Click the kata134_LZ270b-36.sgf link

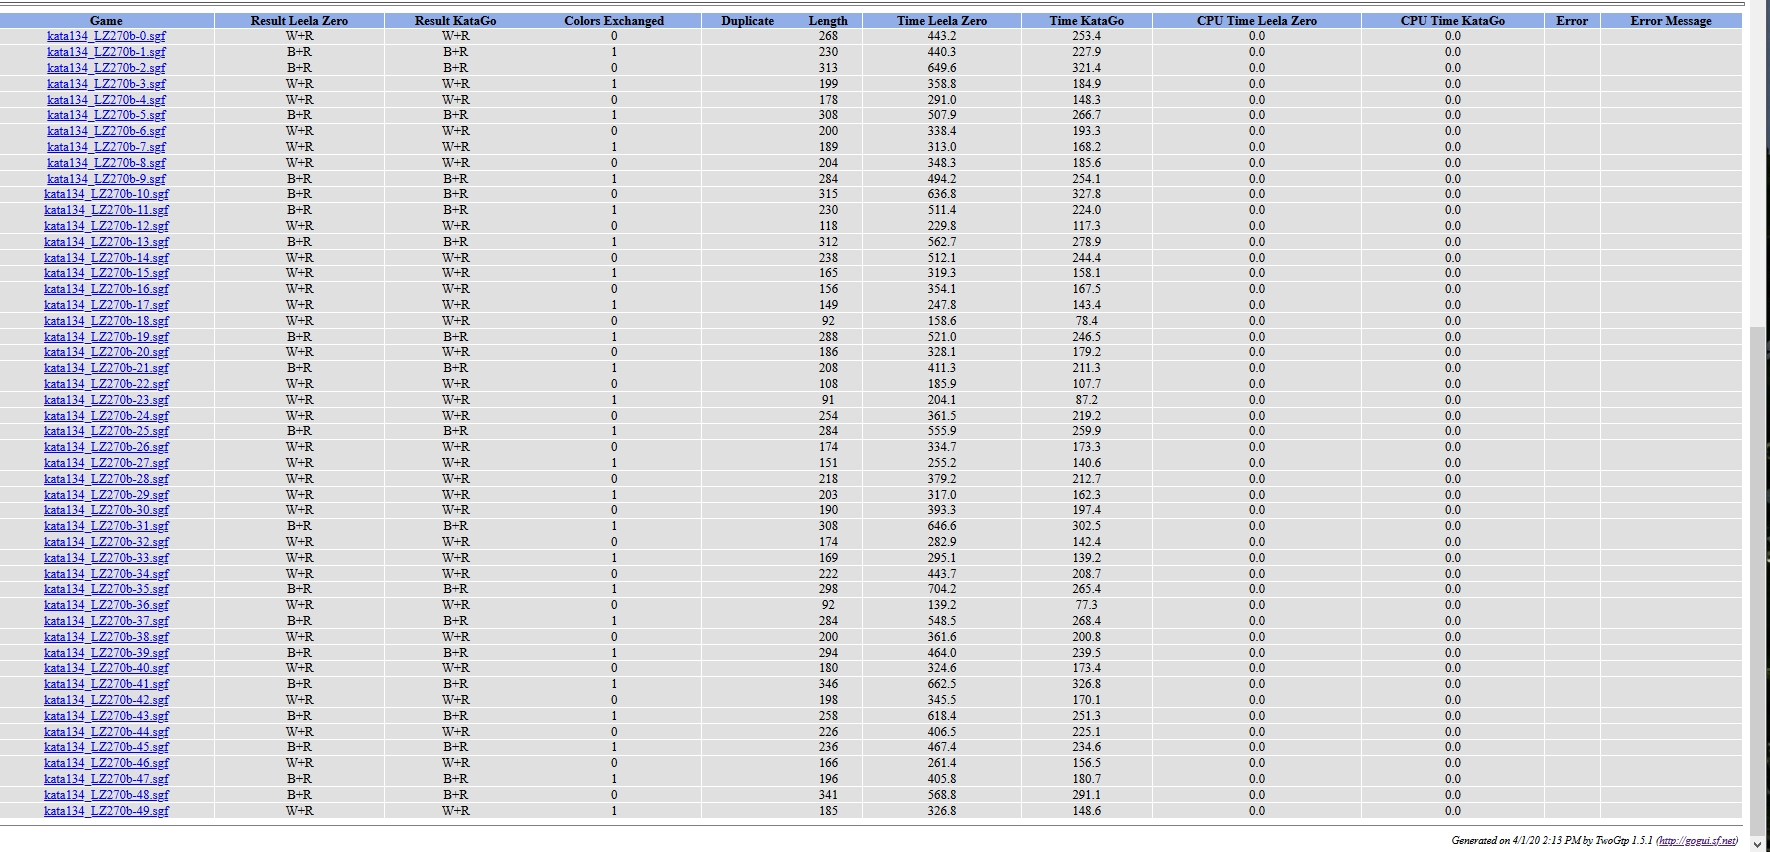coord(106,605)
